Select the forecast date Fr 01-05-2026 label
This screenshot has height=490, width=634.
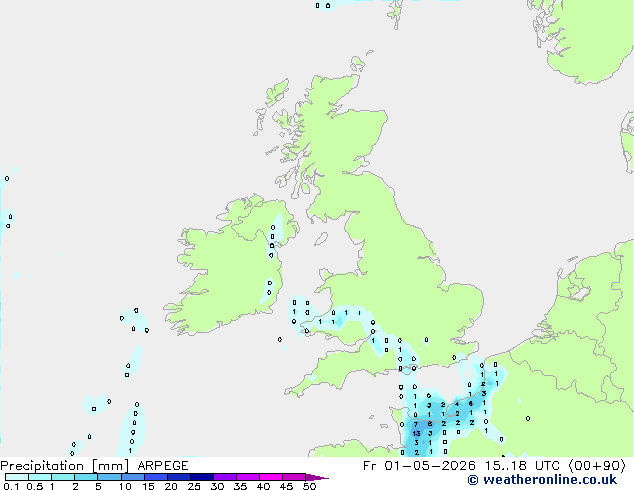coord(419,466)
